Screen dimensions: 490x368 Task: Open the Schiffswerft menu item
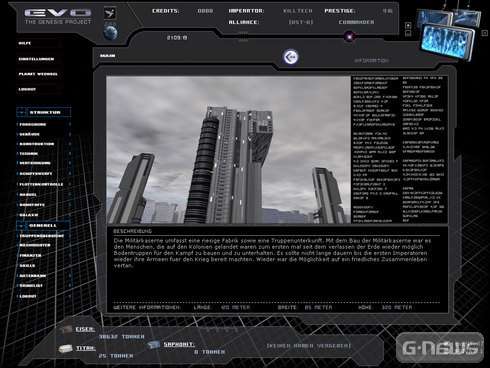(36, 174)
